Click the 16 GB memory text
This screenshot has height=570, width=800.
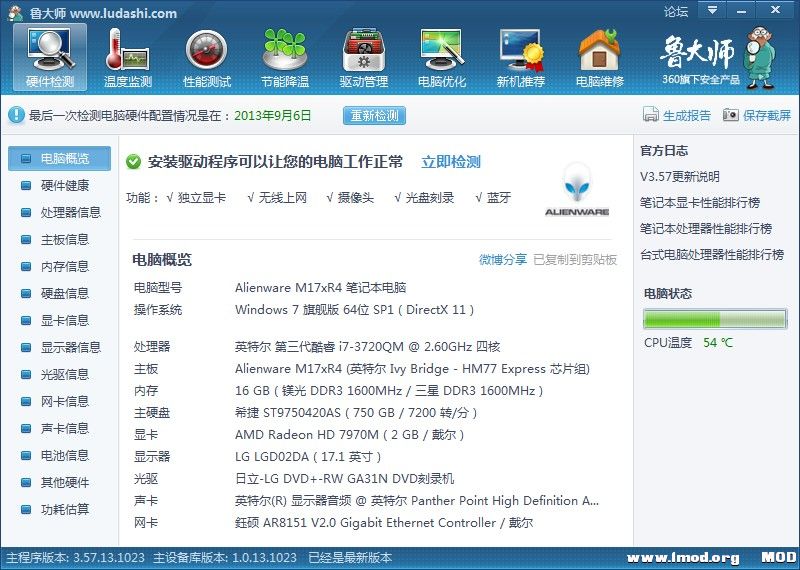tap(389, 391)
